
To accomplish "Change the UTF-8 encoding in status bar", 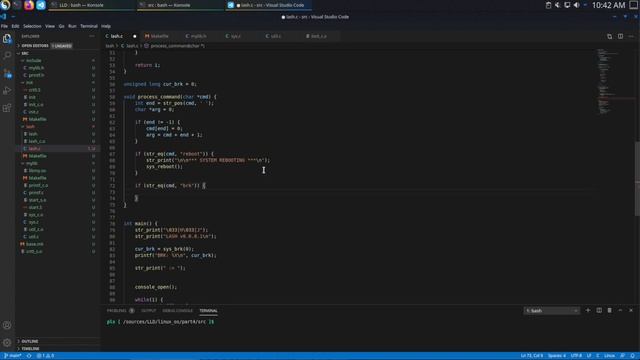I will (576, 356).
